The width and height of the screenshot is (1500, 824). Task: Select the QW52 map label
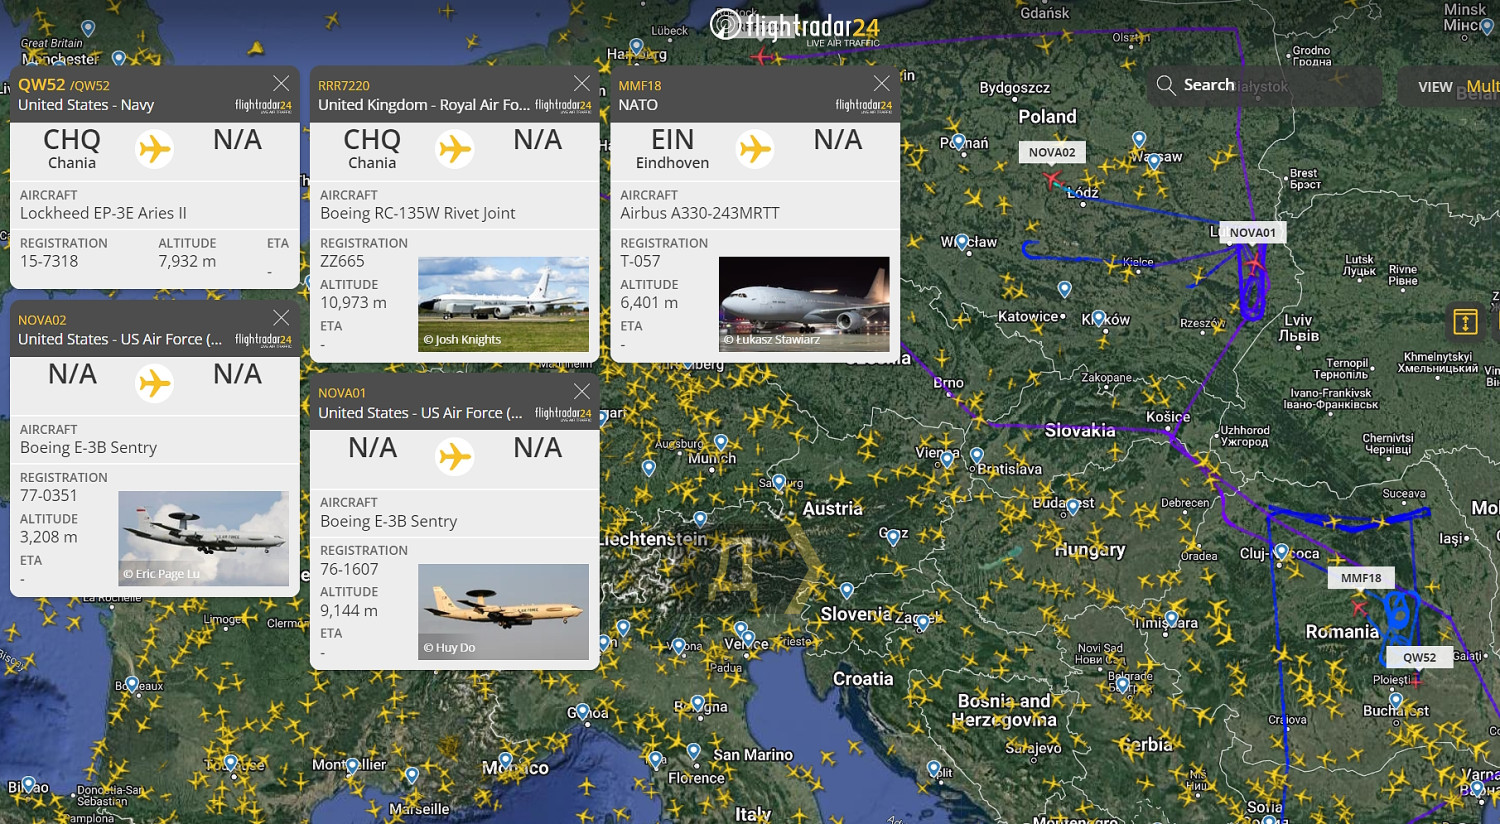1419,657
